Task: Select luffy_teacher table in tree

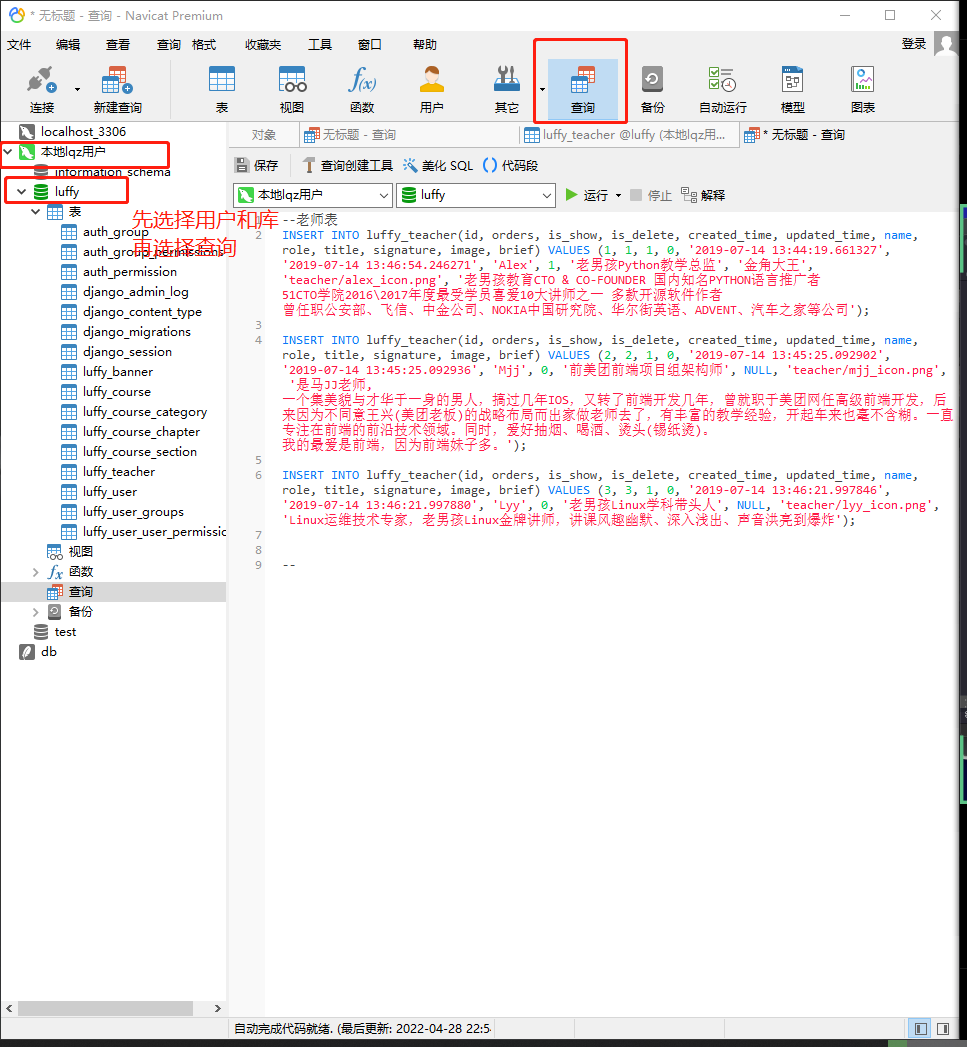Action: (119, 472)
